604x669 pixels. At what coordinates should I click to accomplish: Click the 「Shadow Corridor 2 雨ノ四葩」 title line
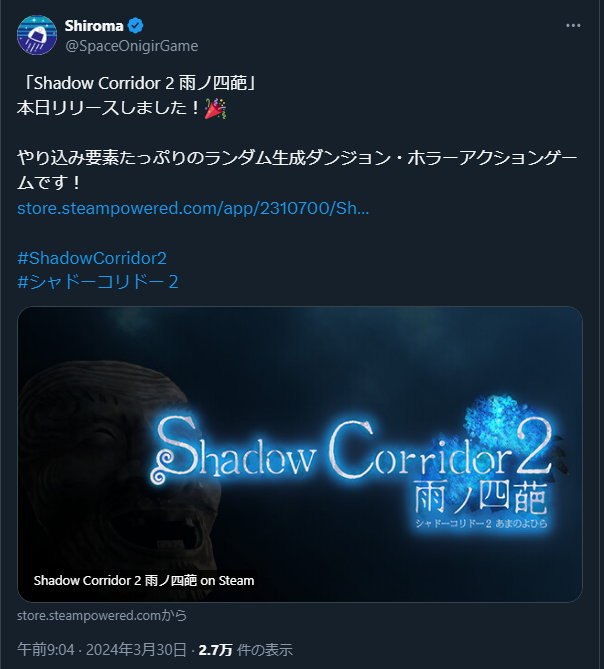pos(137,83)
